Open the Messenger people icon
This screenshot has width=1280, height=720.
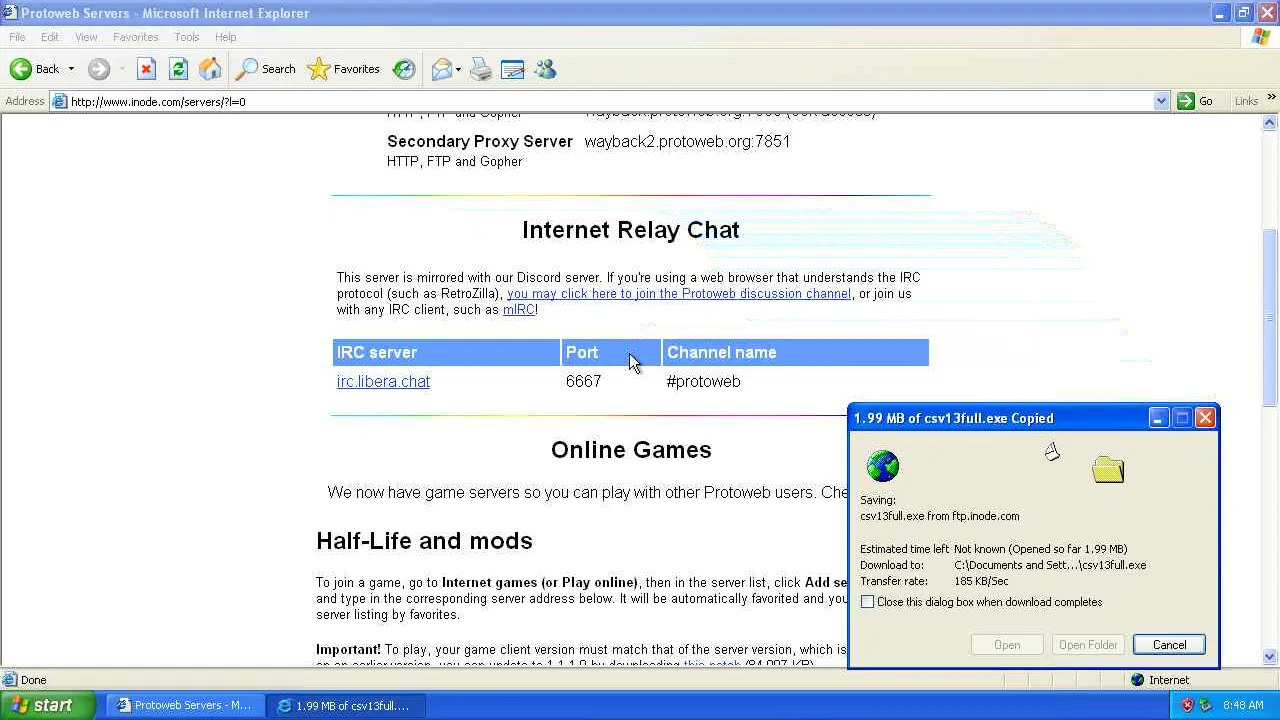coord(545,69)
